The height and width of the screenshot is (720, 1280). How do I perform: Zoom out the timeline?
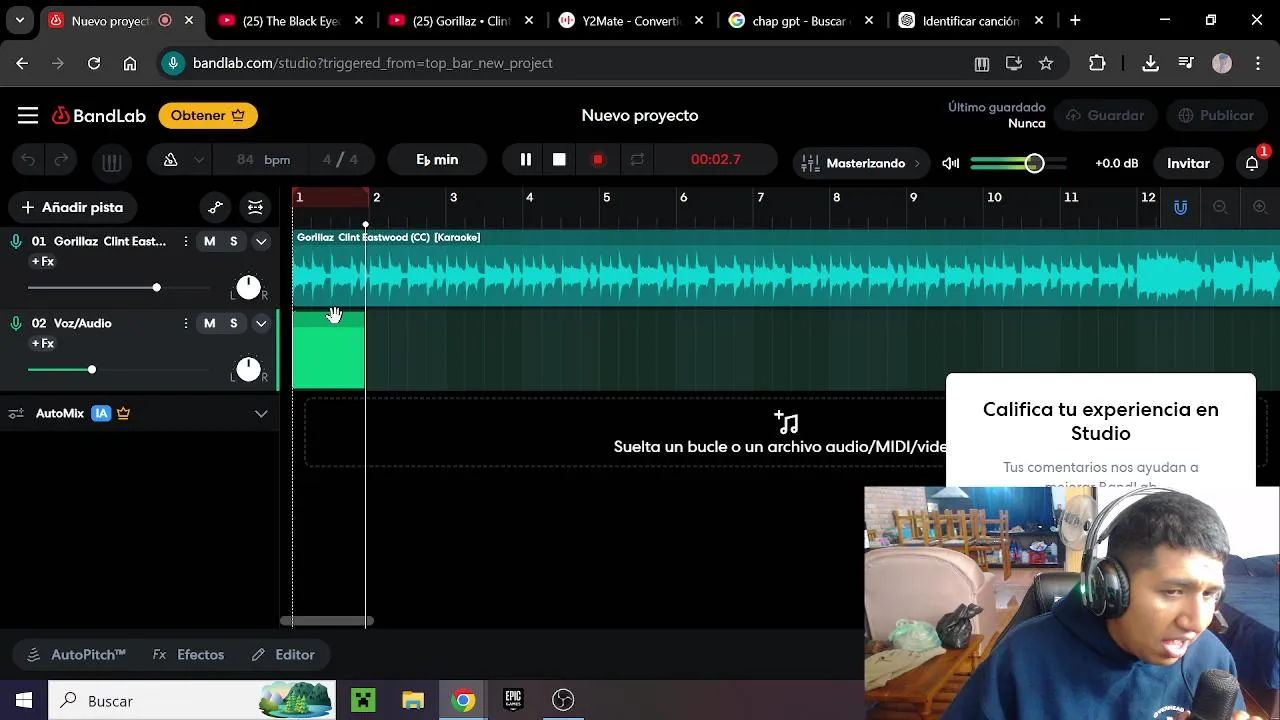pyautogui.click(x=1220, y=207)
